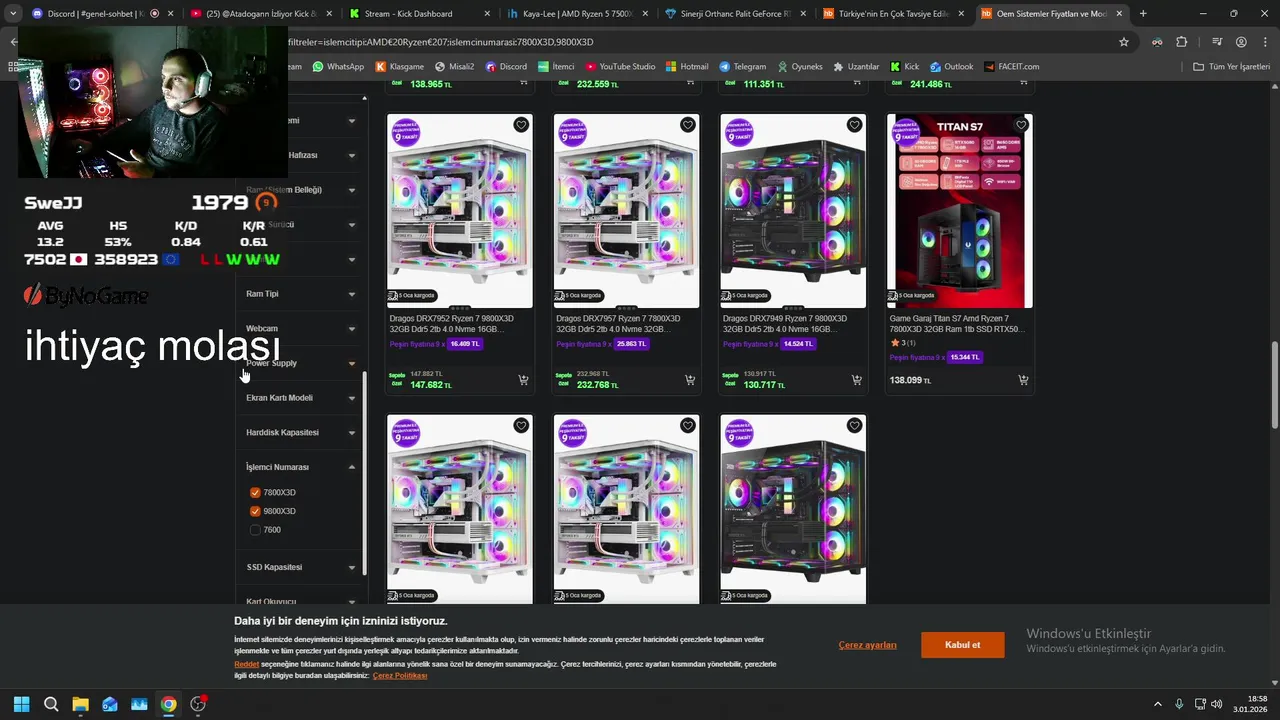Collapse the İşlemci Numarası filter

[x=300, y=467]
